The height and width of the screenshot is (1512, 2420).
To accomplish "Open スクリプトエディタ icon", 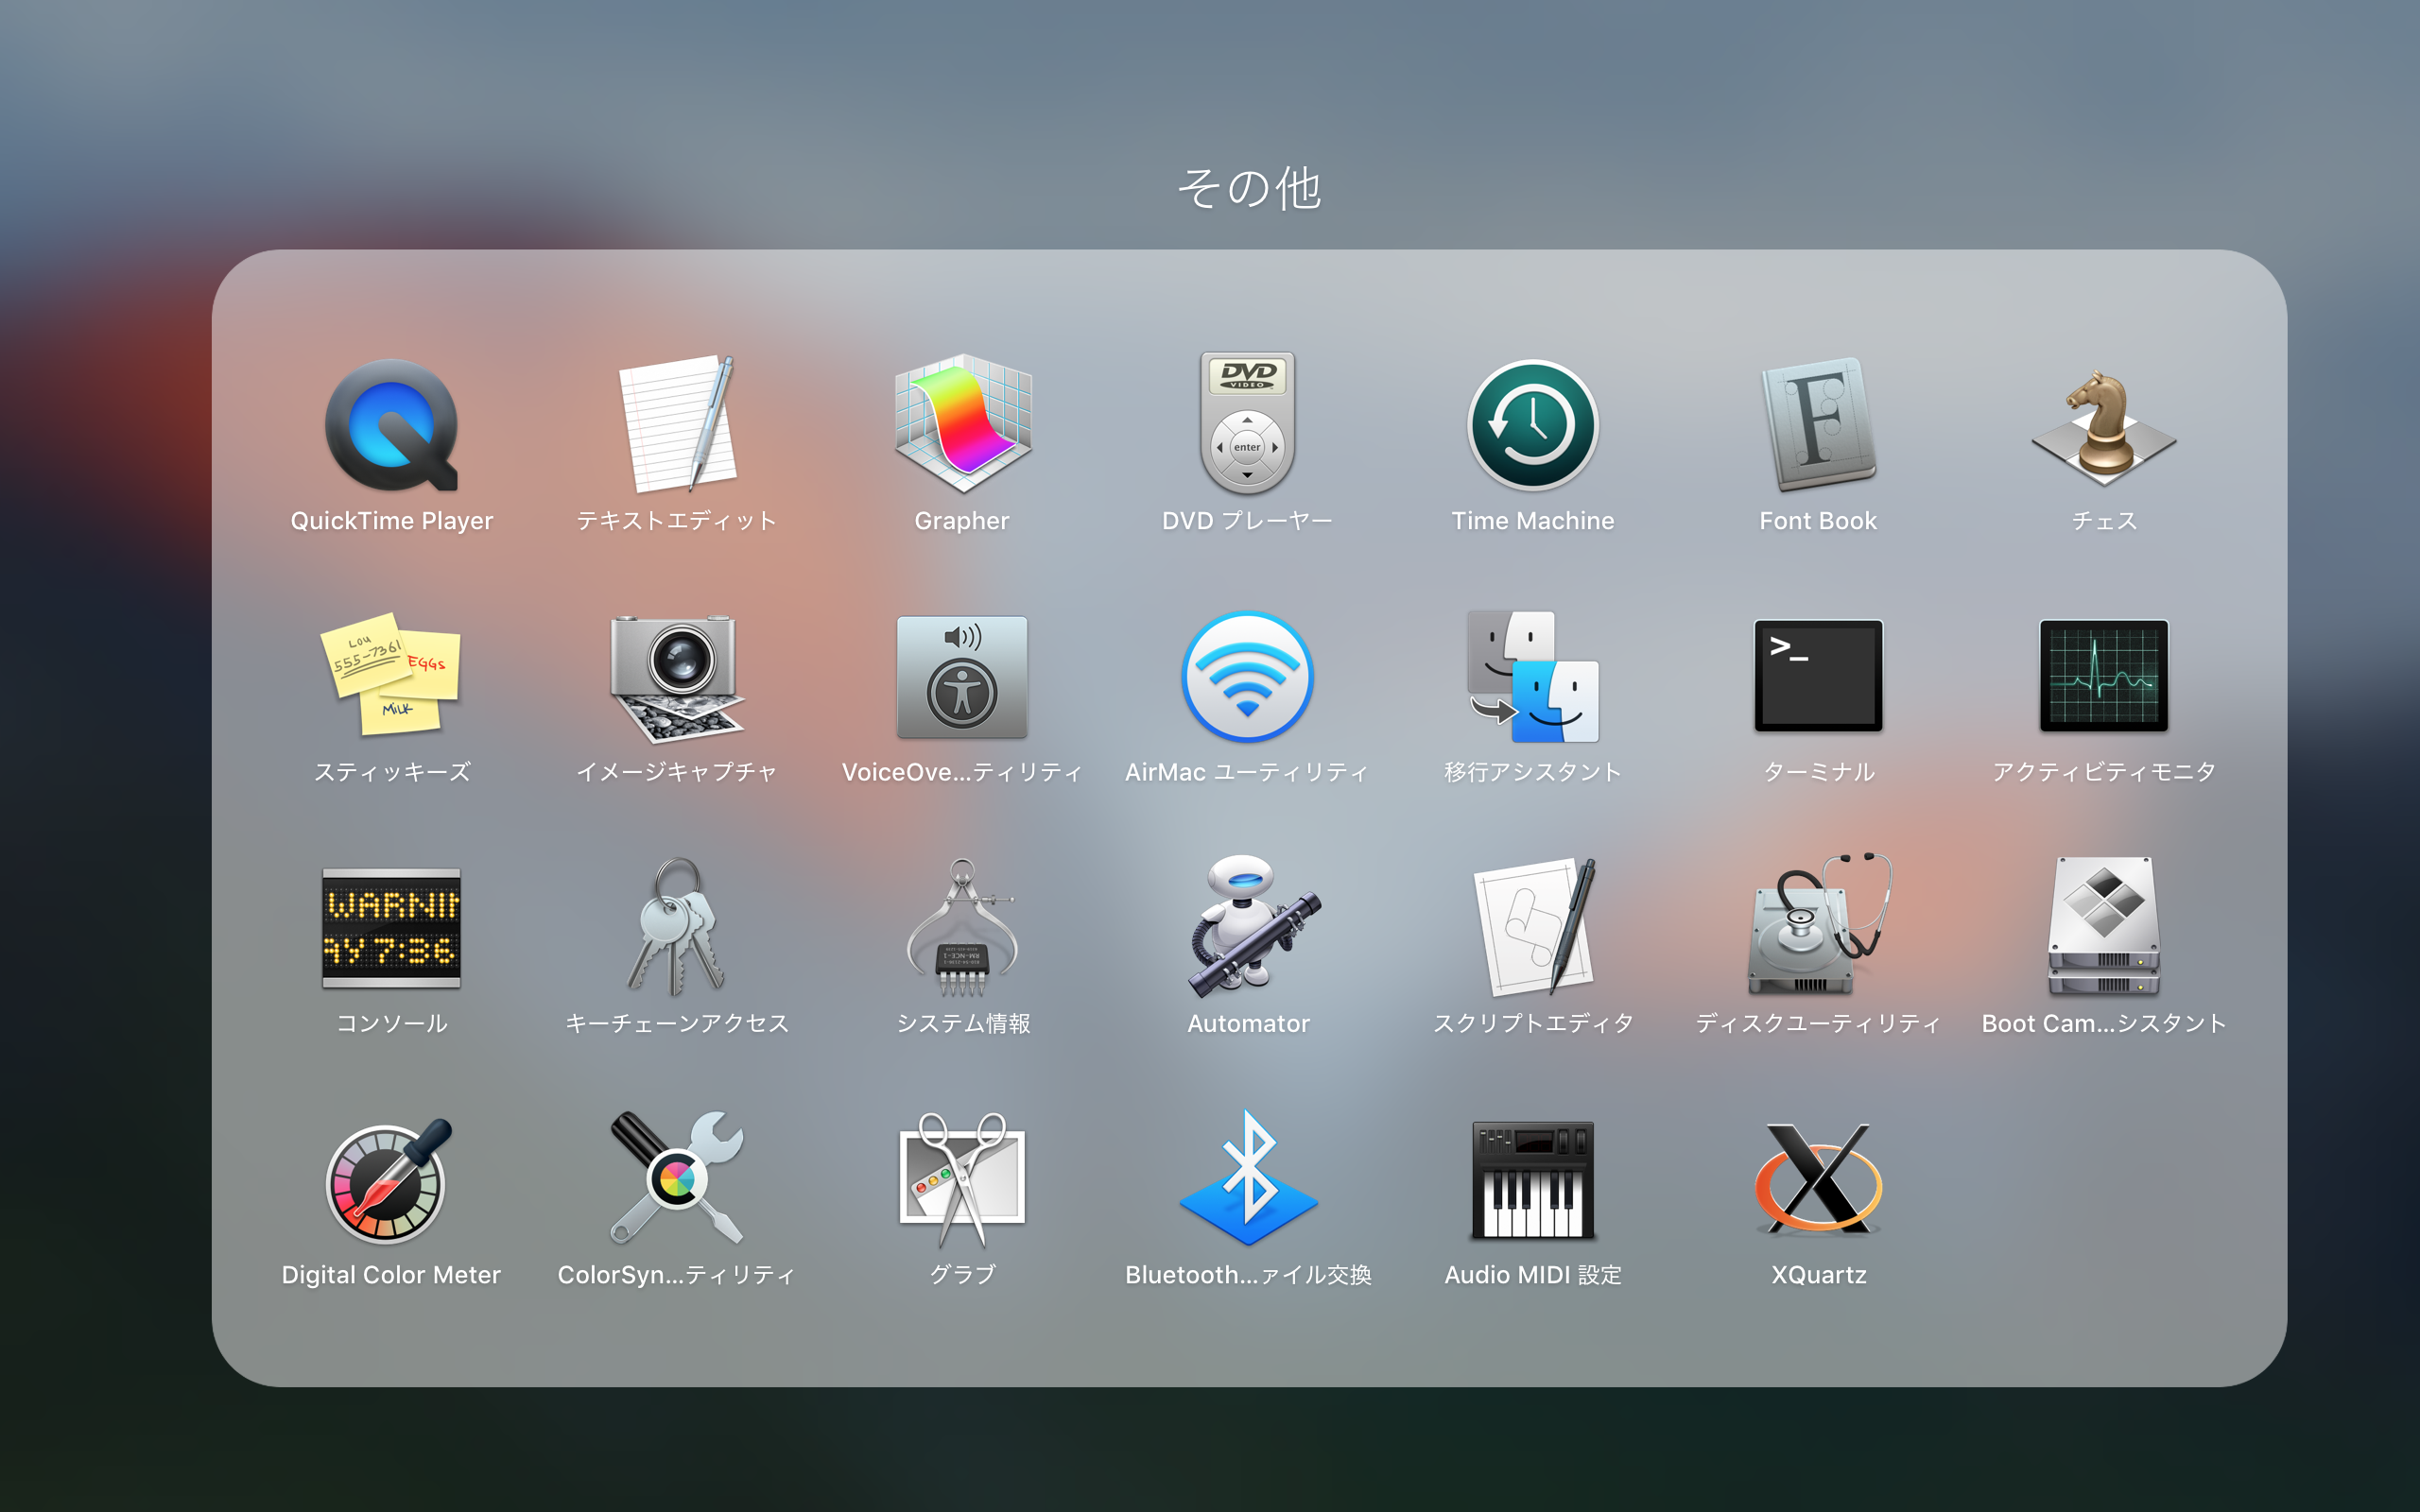I will click(1535, 927).
